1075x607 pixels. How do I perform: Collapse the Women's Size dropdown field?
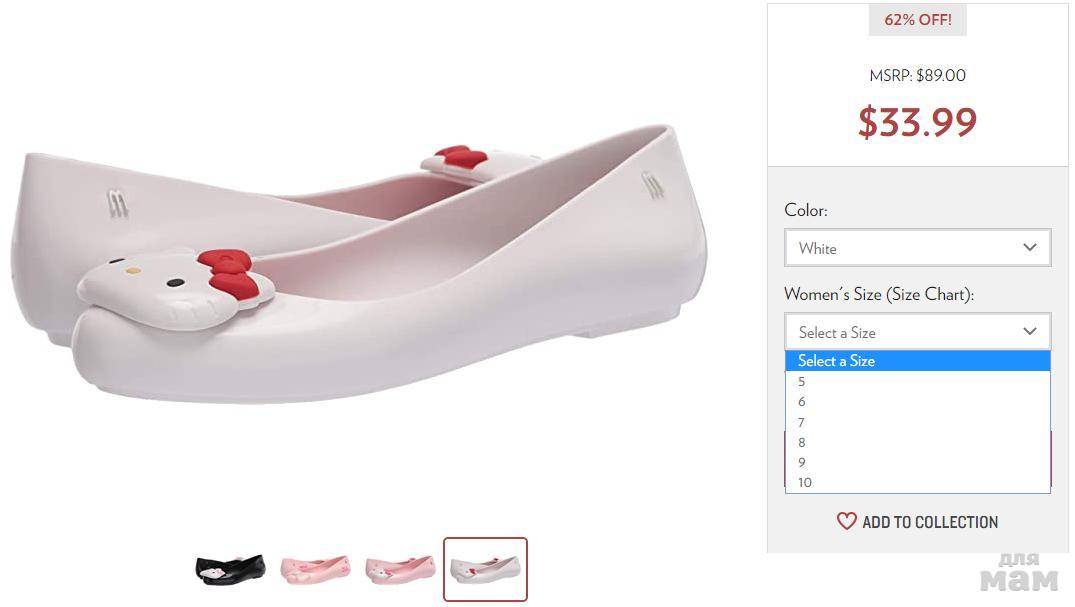917,332
